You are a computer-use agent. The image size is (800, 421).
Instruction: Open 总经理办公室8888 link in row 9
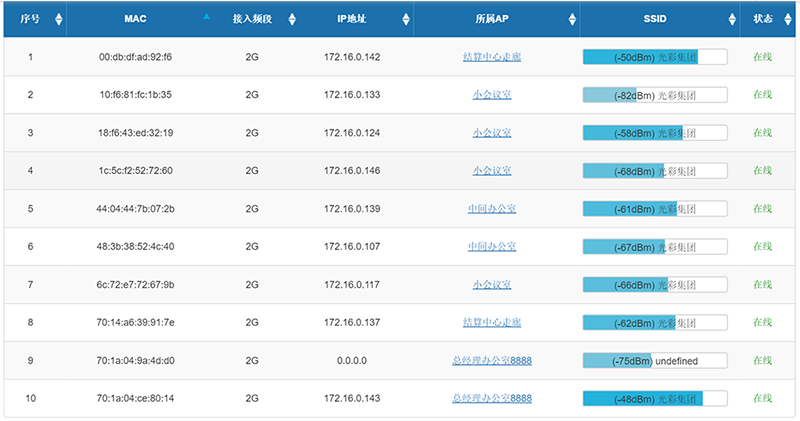tap(492, 360)
